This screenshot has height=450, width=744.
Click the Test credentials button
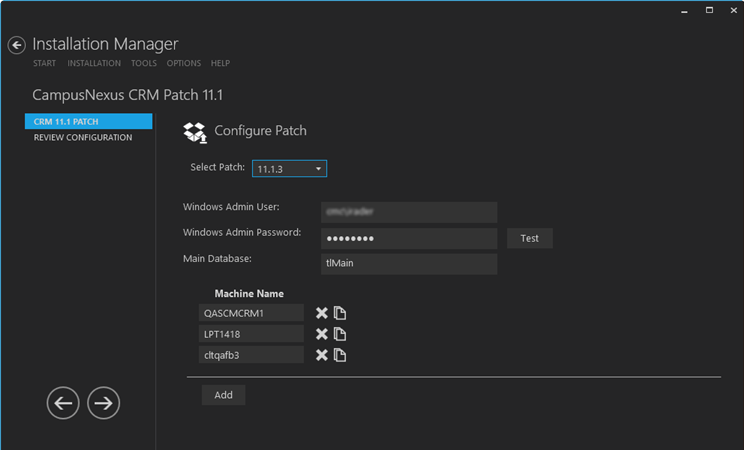[x=530, y=238]
